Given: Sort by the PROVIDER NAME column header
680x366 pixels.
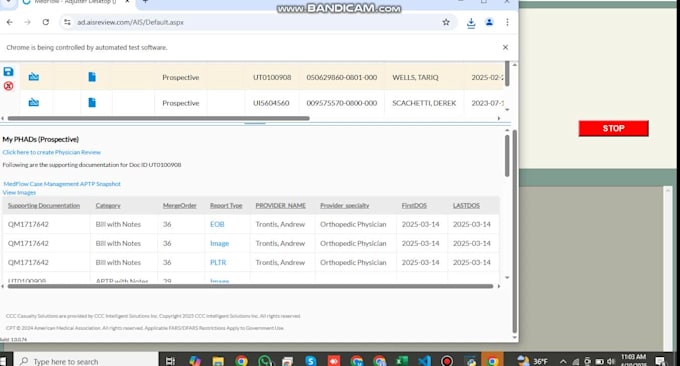Looking at the screenshot, I should pyautogui.click(x=281, y=206).
